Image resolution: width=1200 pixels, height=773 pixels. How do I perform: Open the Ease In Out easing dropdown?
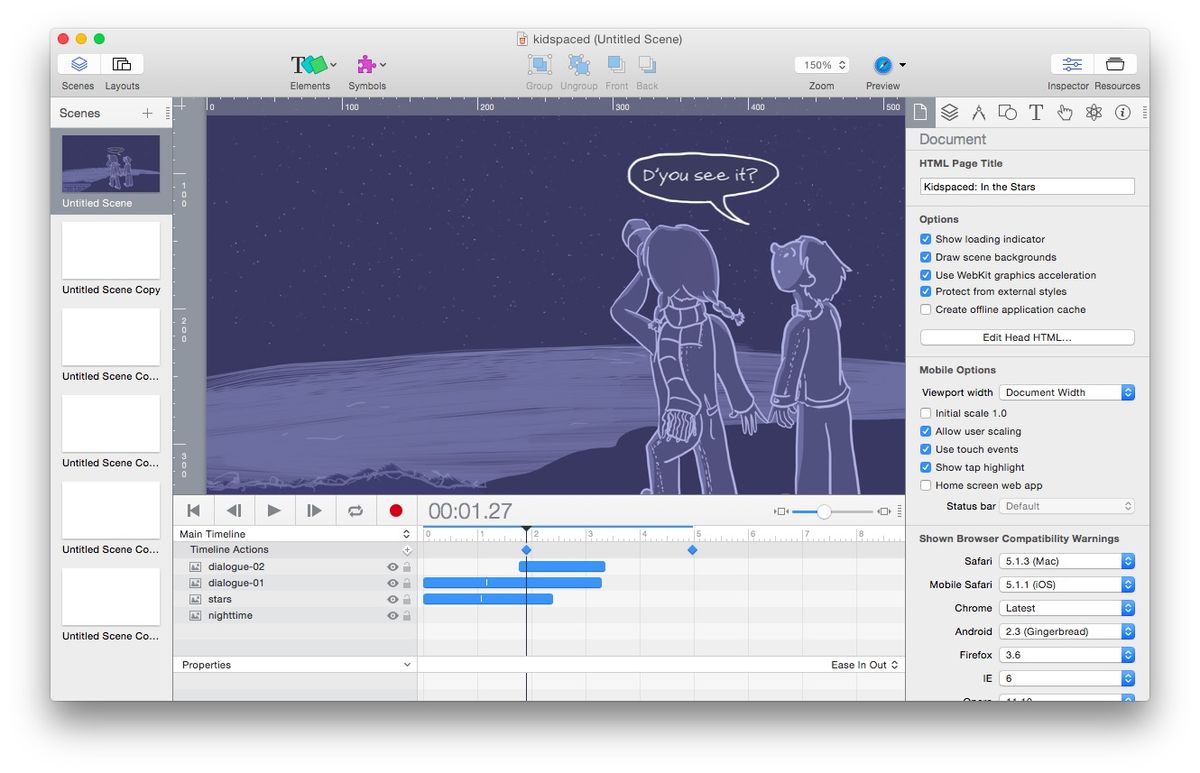point(860,664)
